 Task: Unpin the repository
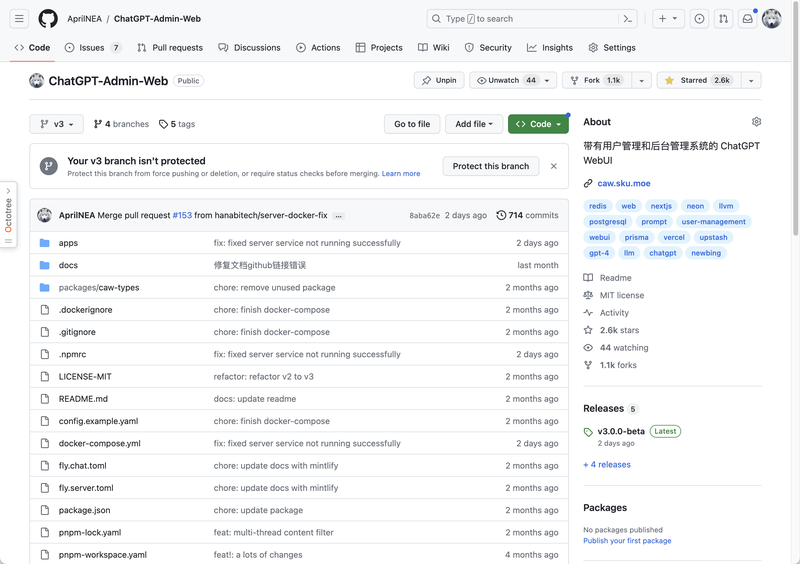[x=439, y=81]
